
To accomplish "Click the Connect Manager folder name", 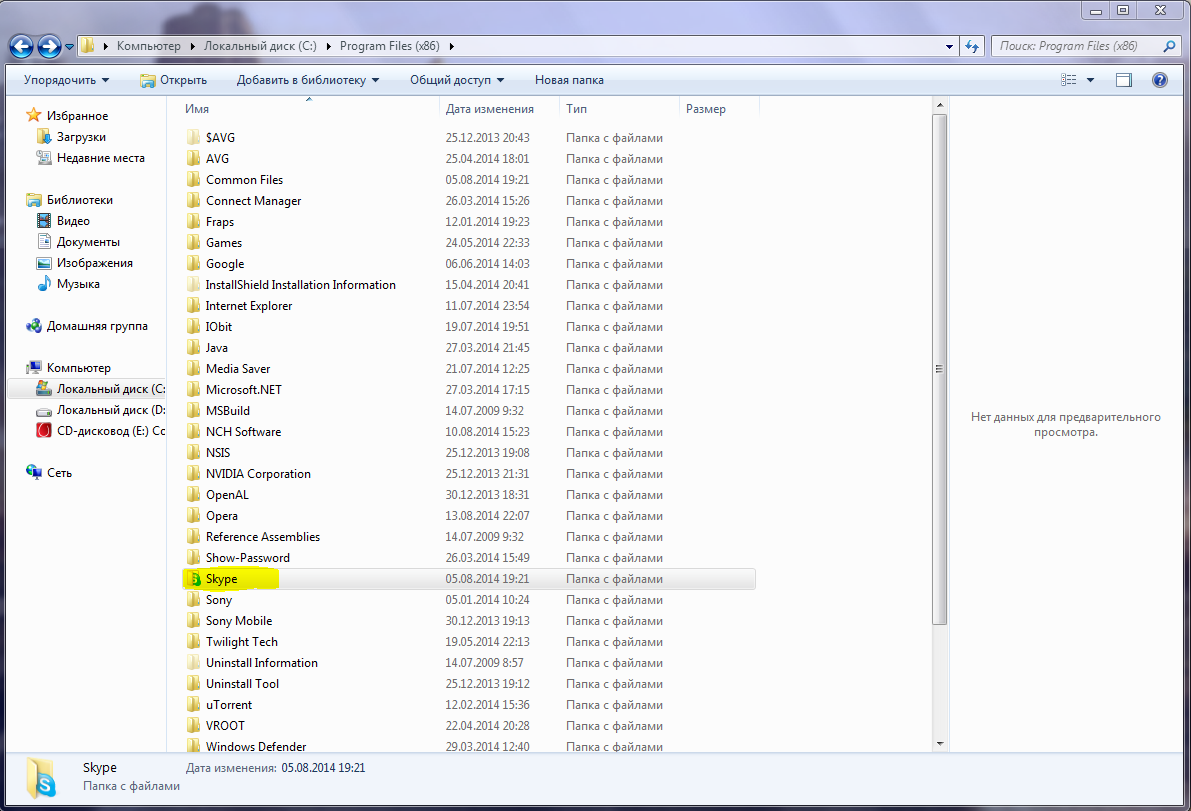I will pos(254,200).
